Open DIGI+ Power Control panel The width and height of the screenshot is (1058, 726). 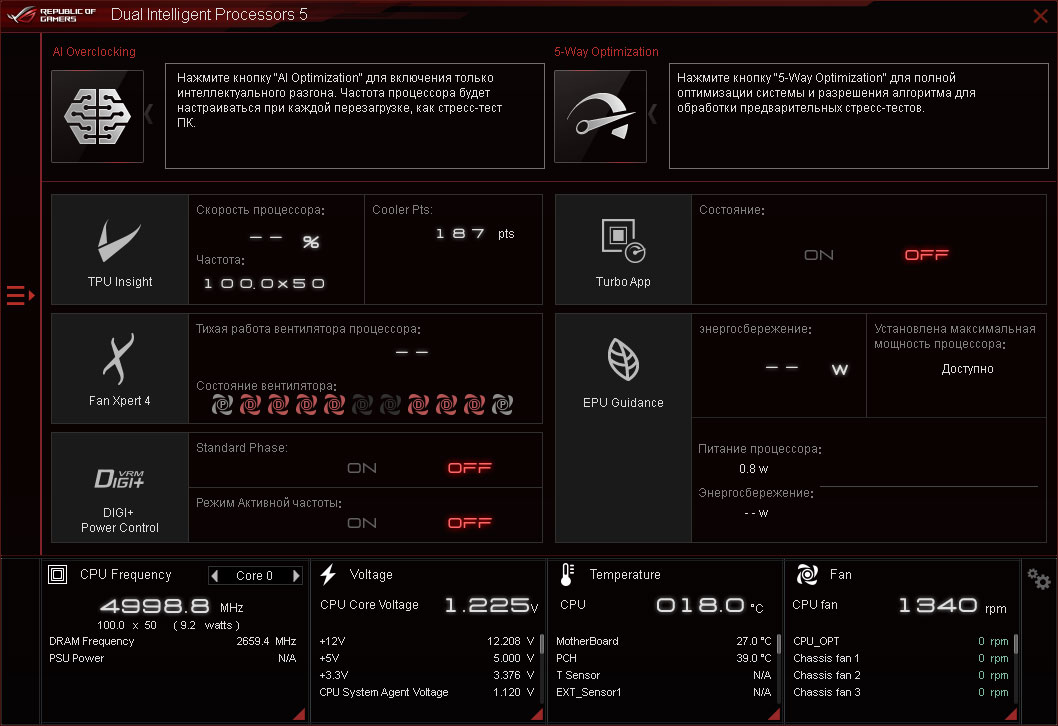(120, 487)
